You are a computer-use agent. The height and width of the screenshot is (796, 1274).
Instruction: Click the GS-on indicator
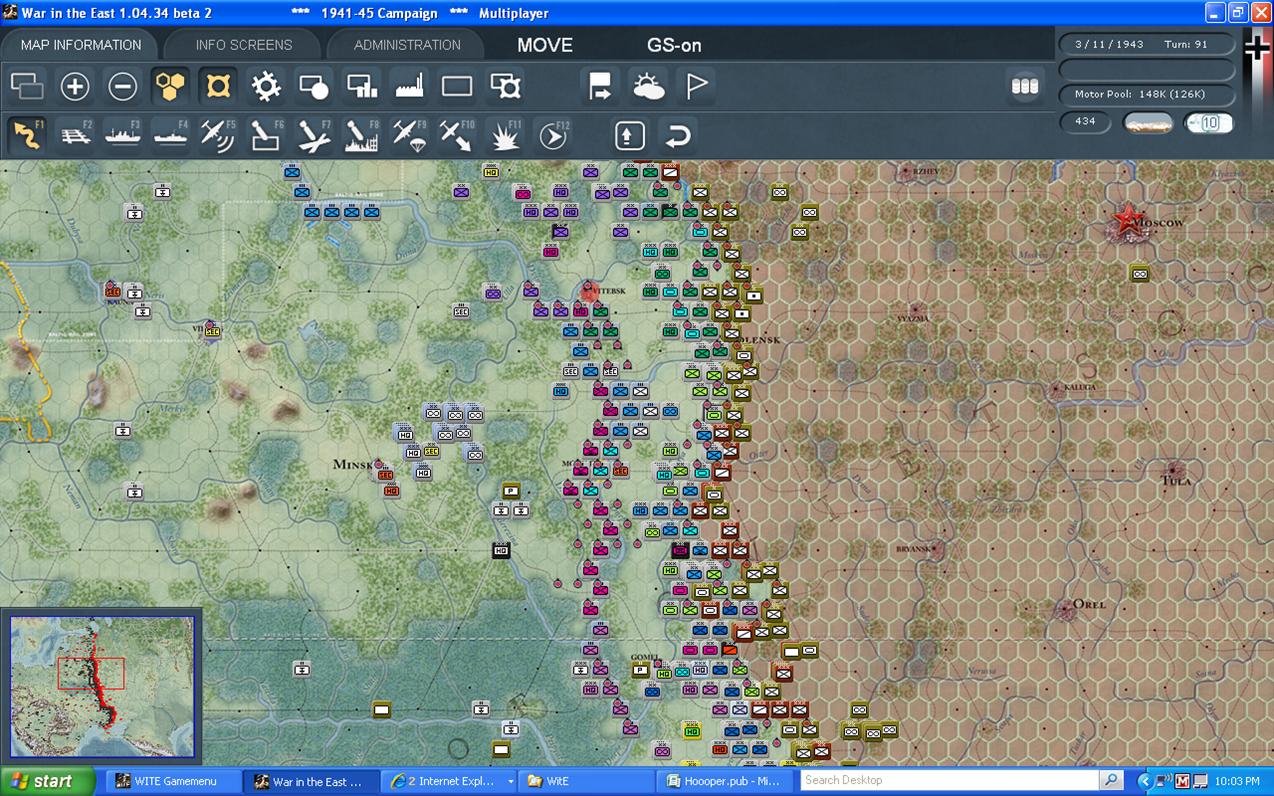coord(674,45)
